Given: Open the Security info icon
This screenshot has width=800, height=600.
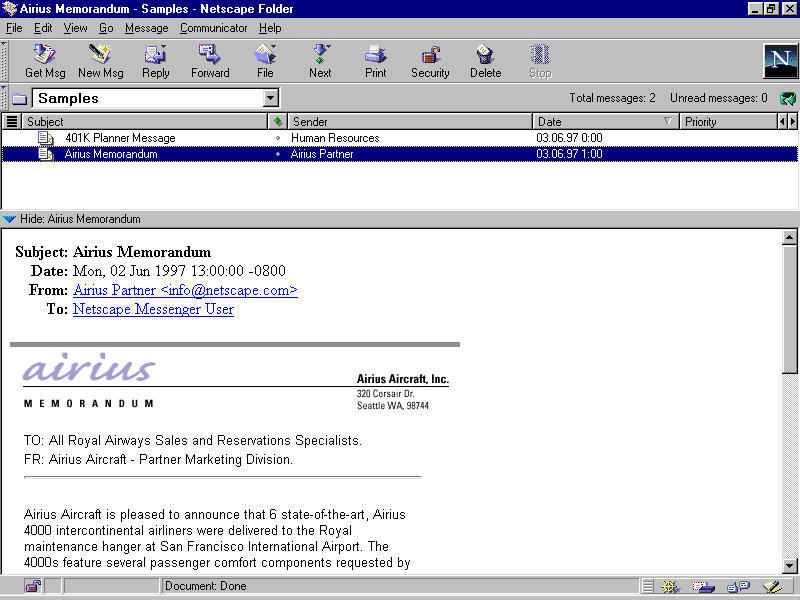Looking at the screenshot, I should coord(430,61).
